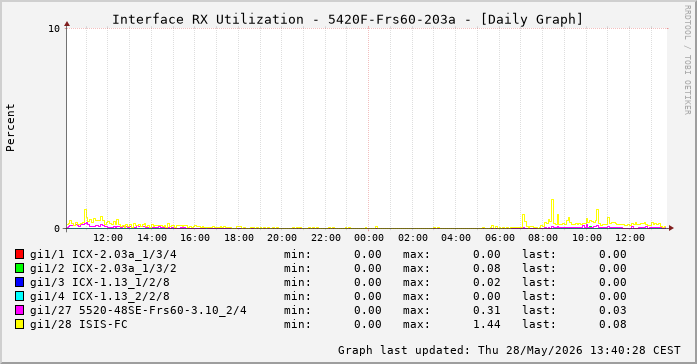Viewport: 697px width, 364px height.
Task: Click legend label gi1/3 ICX-1.13_1/2/8
Action: [100, 282]
